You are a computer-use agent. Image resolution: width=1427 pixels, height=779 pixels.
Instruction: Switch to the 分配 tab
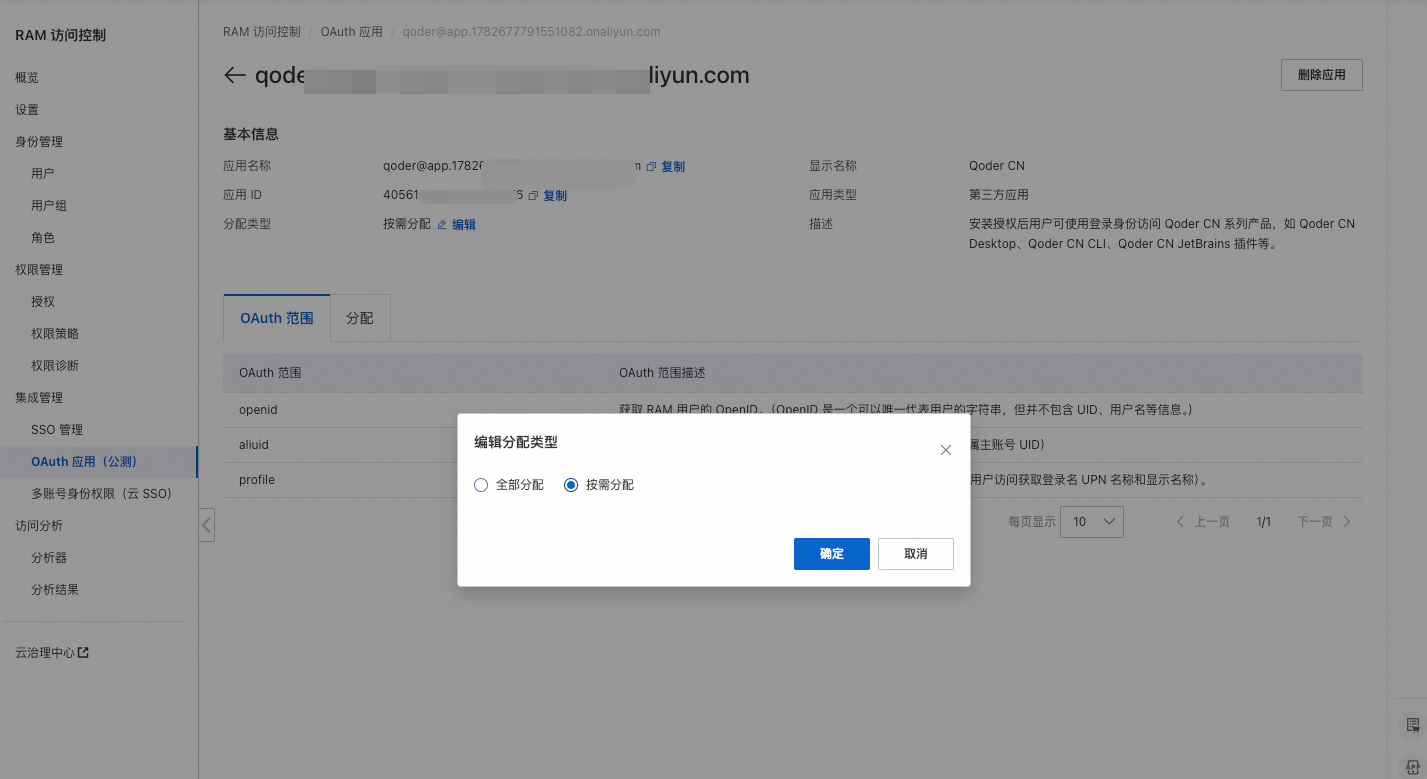[x=360, y=318]
